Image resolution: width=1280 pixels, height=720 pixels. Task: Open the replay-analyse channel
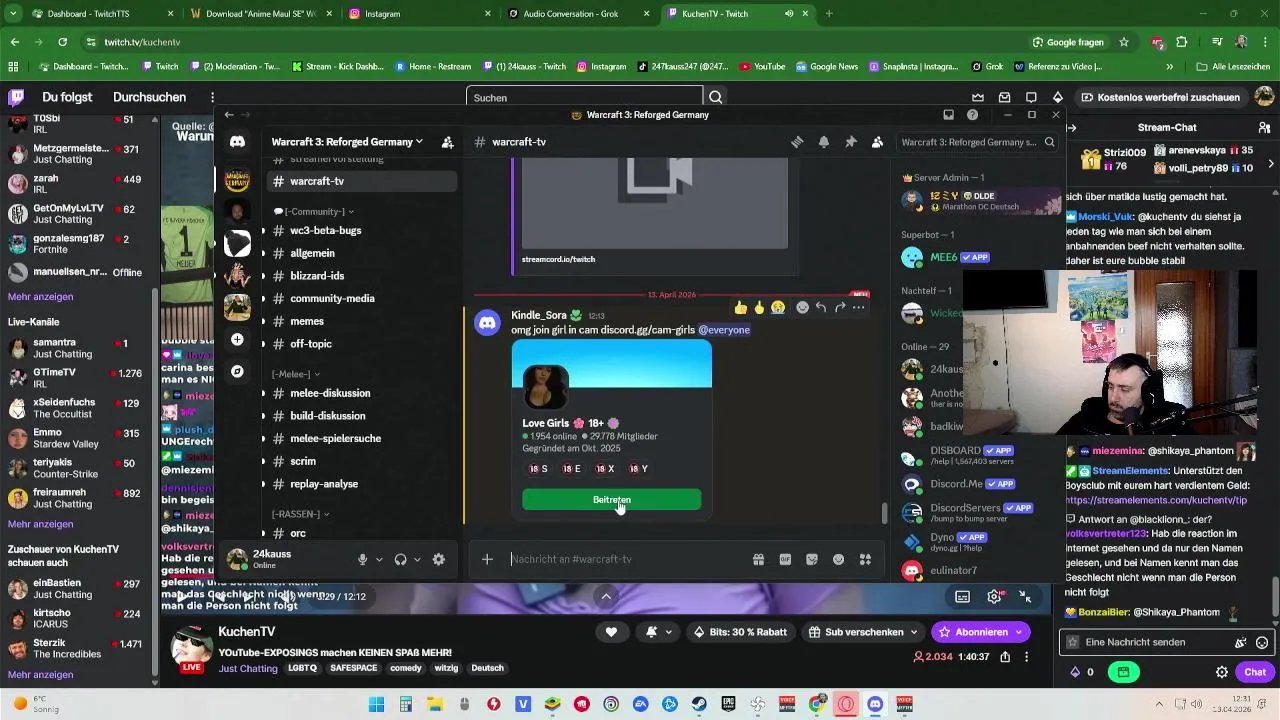[x=323, y=484]
